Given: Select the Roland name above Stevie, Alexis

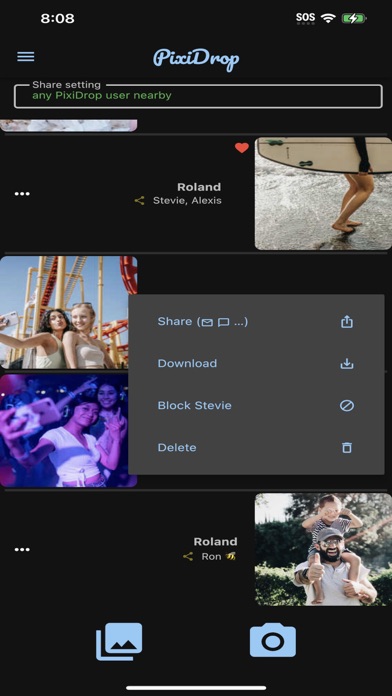Looking at the screenshot, I should (x=199, y=187).
